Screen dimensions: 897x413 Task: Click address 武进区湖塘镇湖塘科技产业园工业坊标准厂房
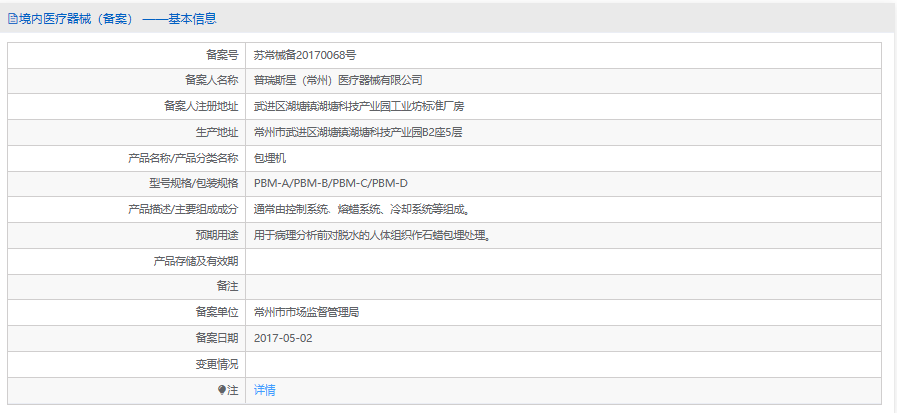359,106
